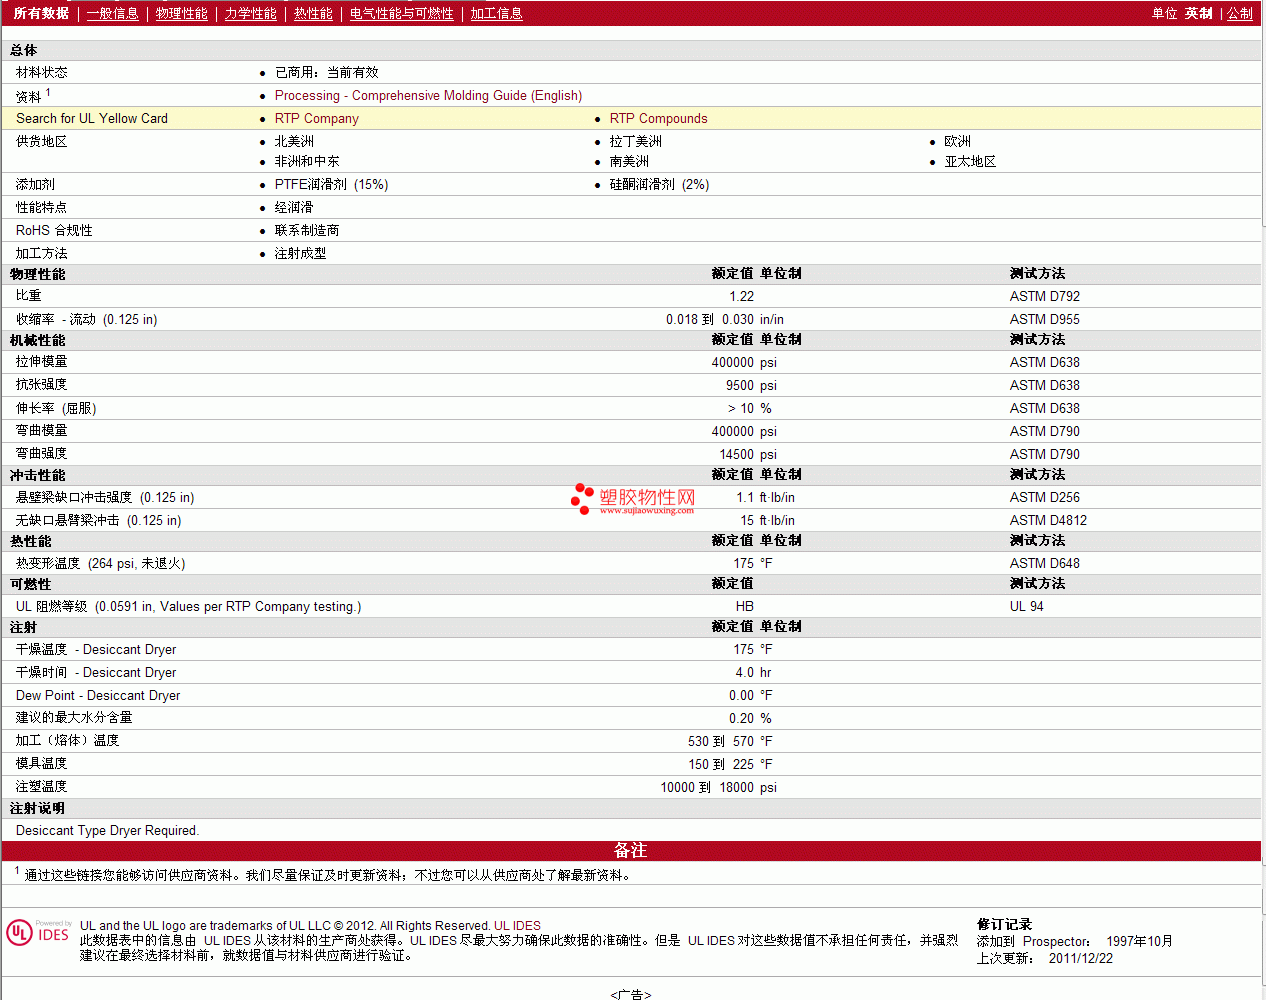1266x1000 pixels.
Task: Click the 热变形温度 row label
Action: coord(100,563)
